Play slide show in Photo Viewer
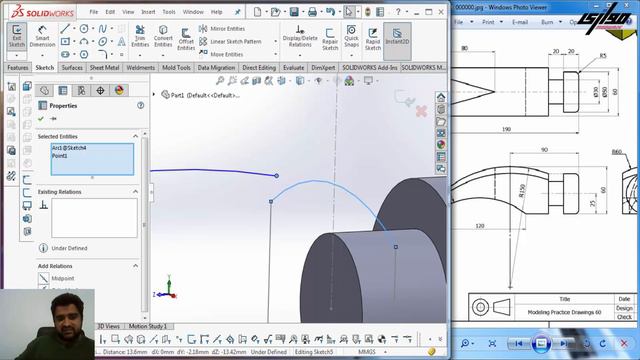This screenshot has height=360, width=640. [541, 344]
